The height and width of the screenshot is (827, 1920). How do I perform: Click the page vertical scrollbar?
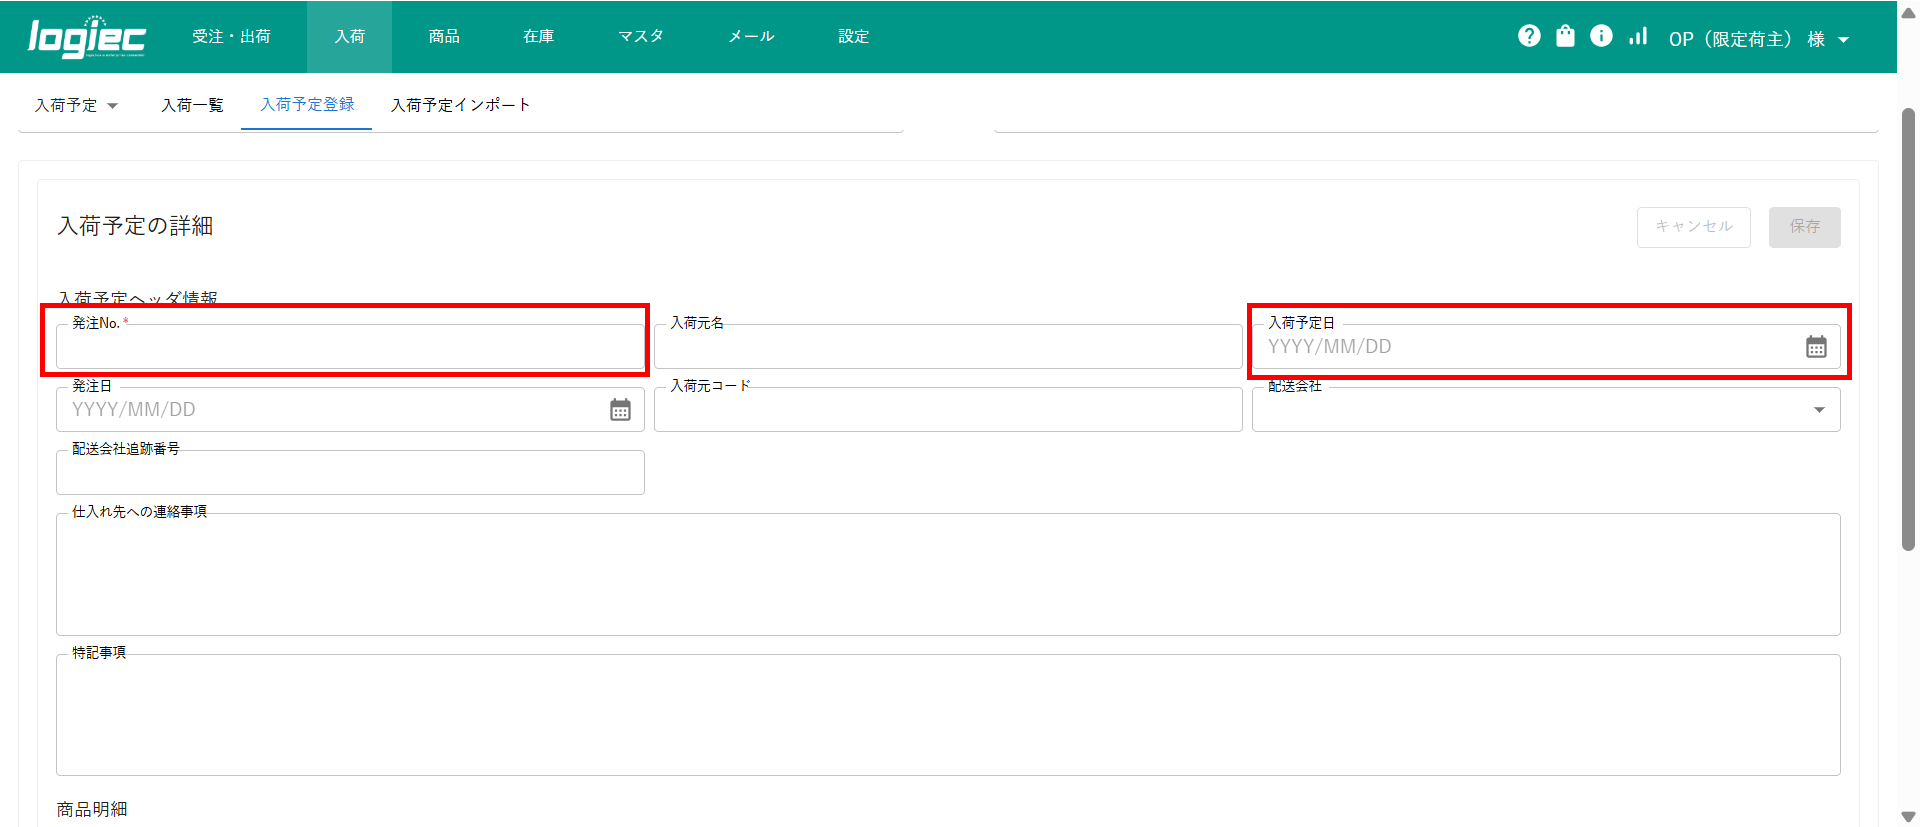tap(1908, 330)
